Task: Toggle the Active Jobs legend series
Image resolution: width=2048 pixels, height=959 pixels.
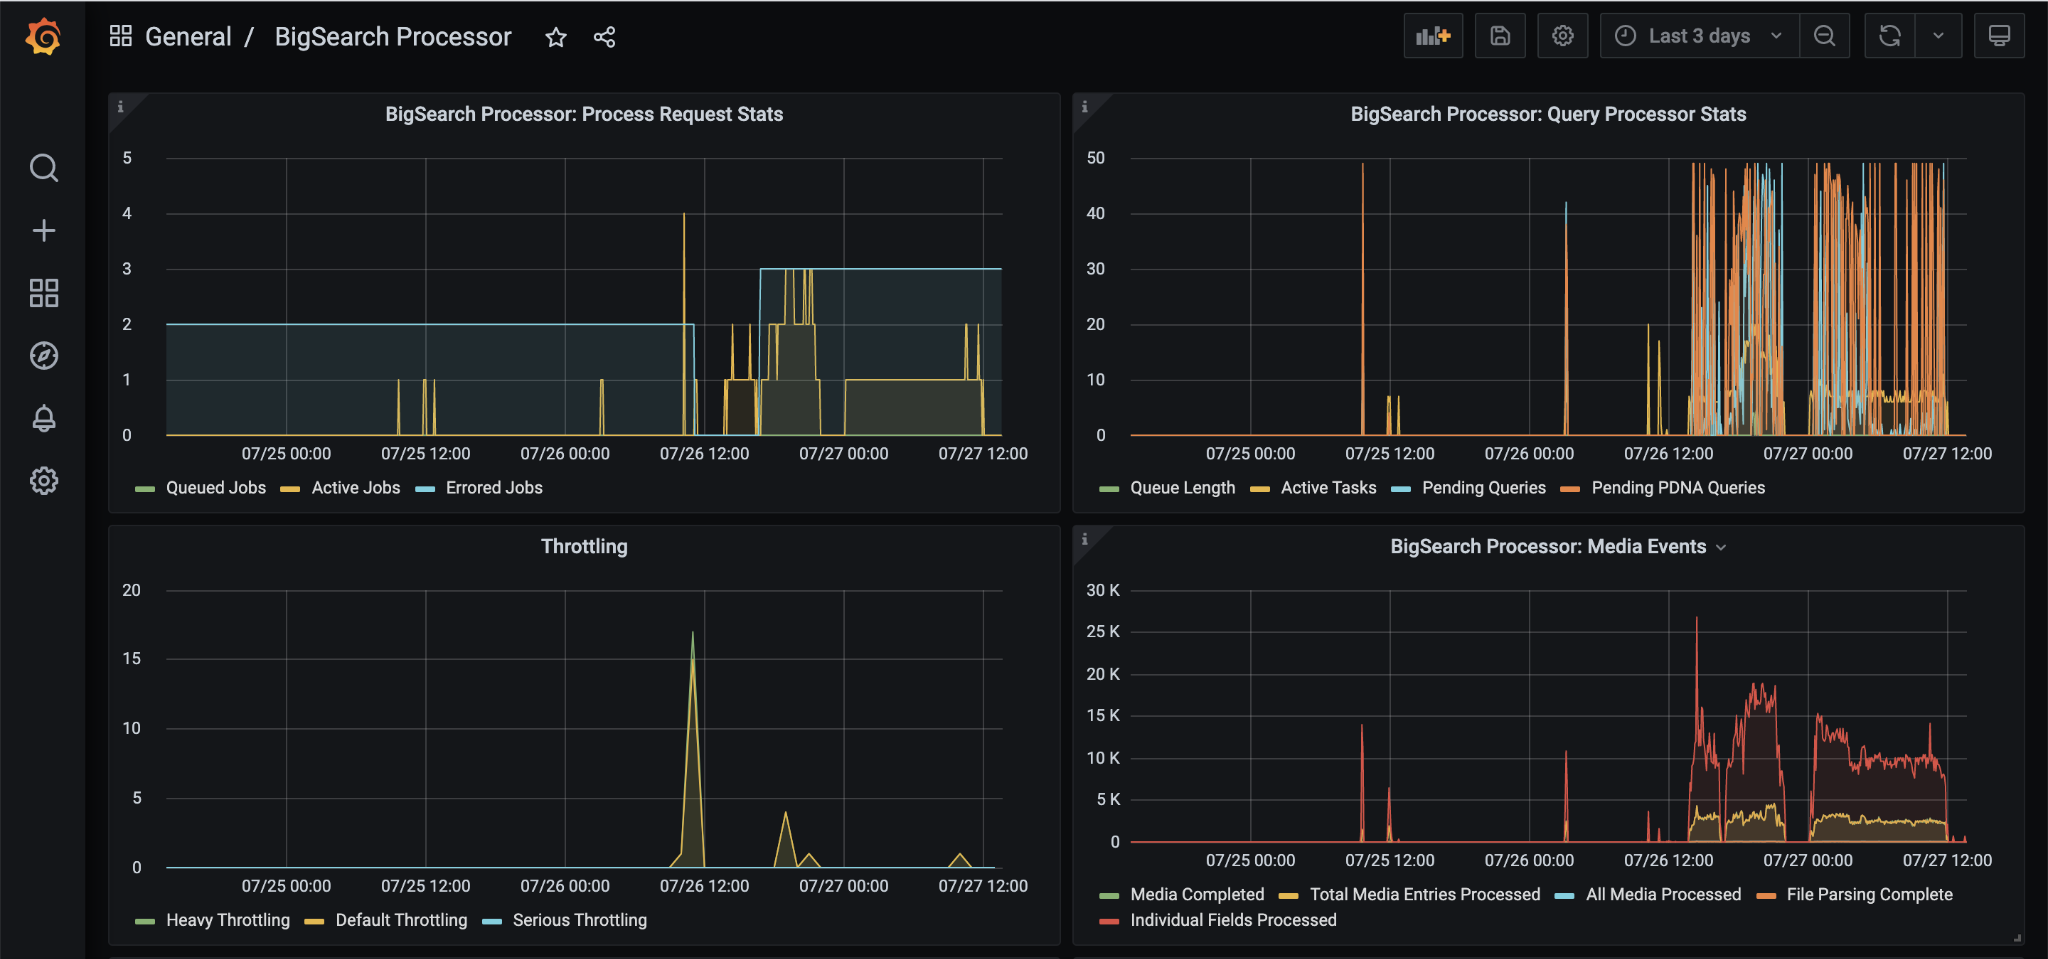Action: click(356, 488)
